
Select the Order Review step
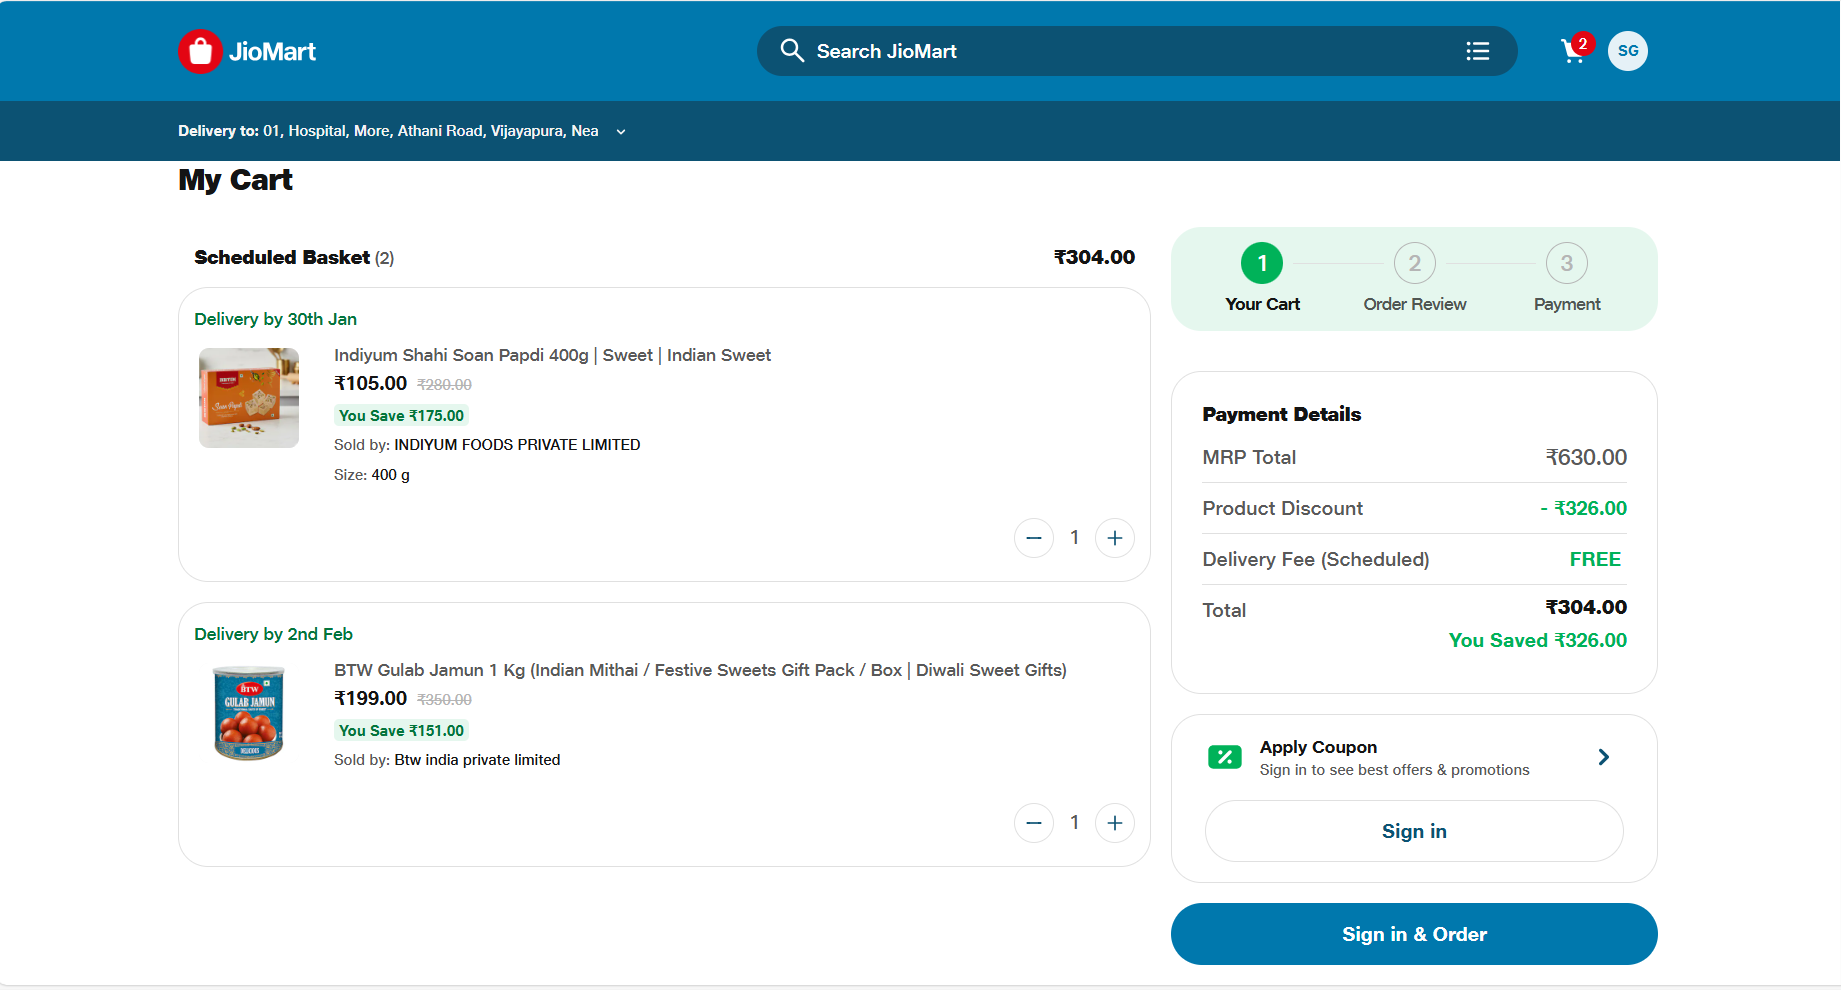[x=1414, y=264]
